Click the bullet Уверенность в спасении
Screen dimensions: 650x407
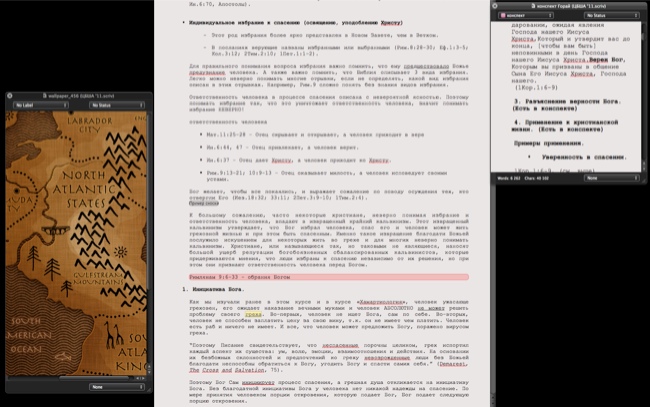click(x=584, y=157)
